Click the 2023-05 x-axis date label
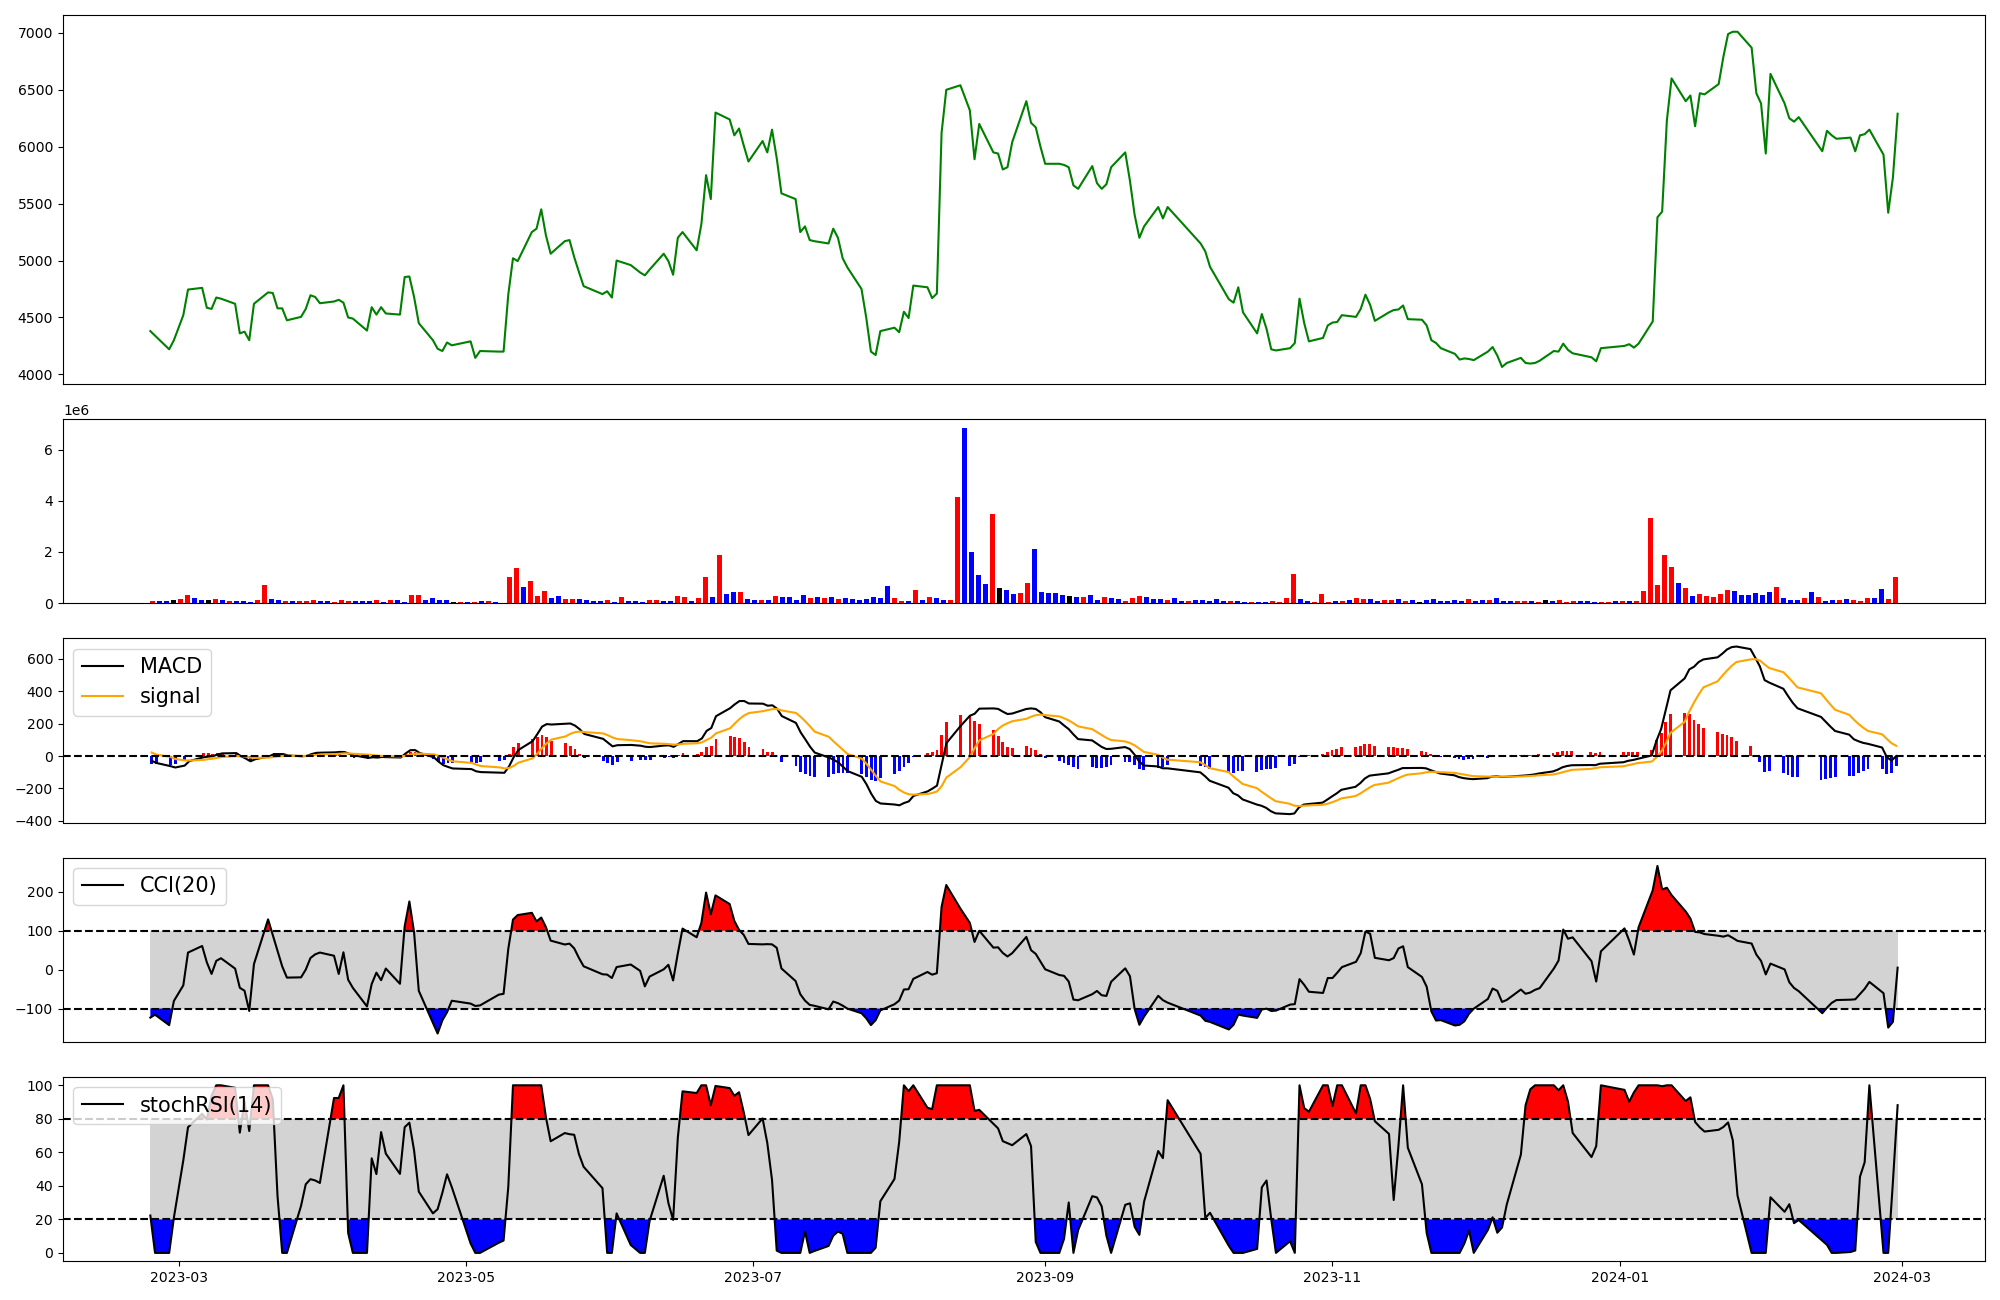 coord(466,1277)
